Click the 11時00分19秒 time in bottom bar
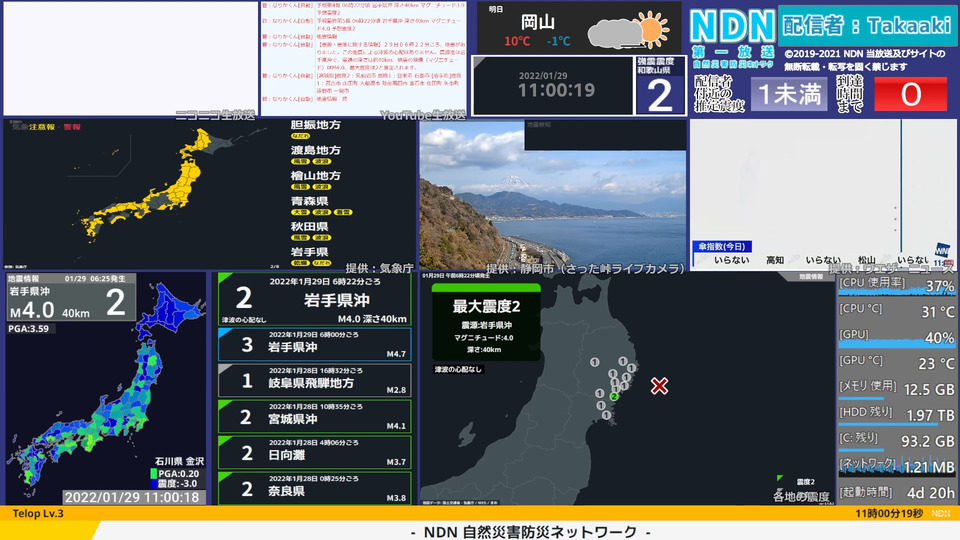Viewport: 960px width, 540px height. (x=889, y=514)
